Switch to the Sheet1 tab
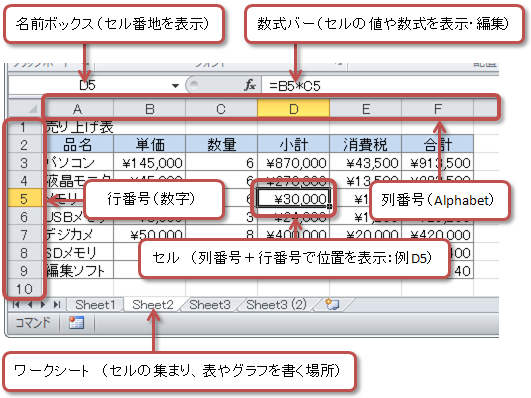Viewport: 531px width, 398px height. [x=95, y=305]
